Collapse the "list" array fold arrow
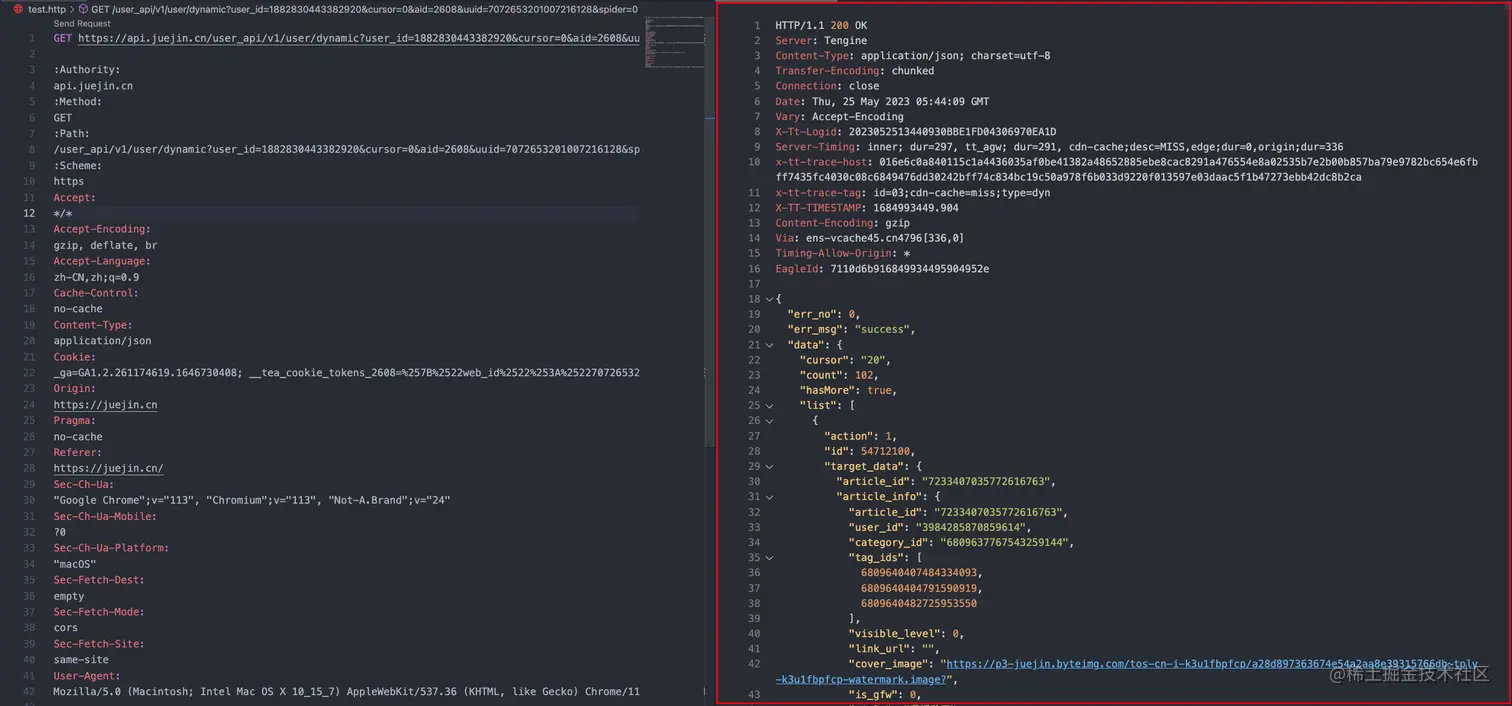Viewport: 1512px width, 706px height. point(769,406)
